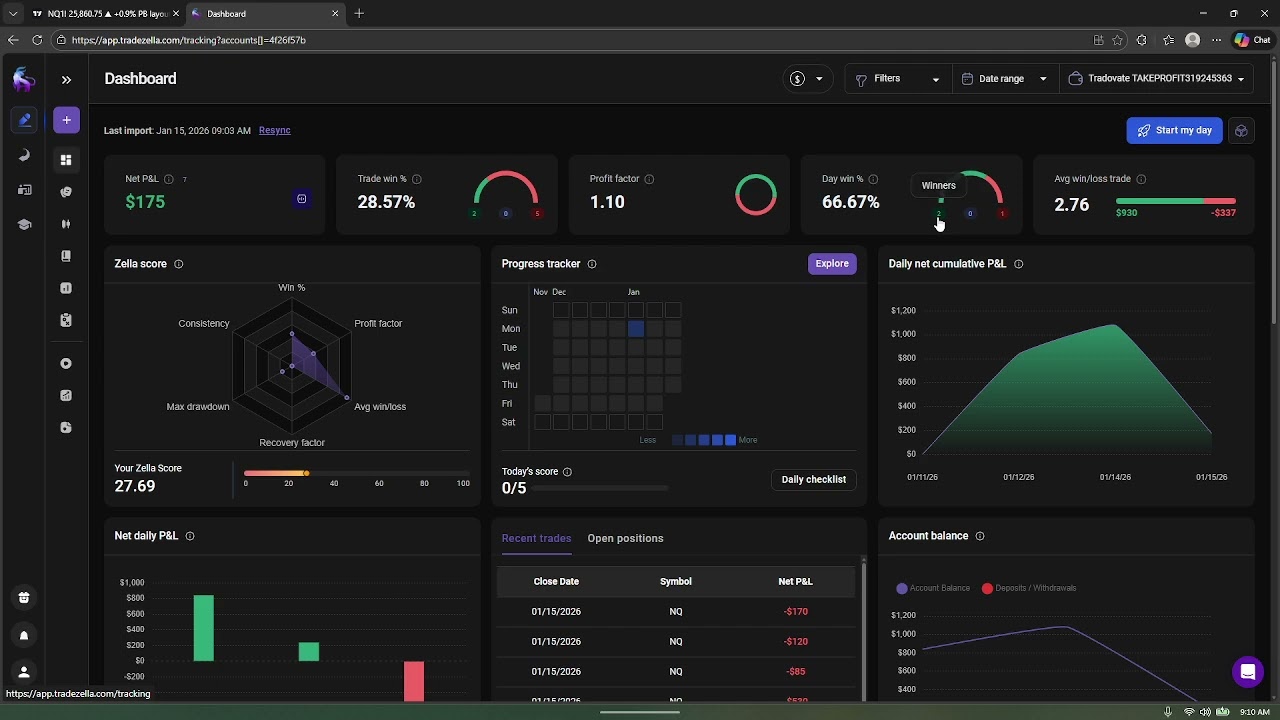Open the Filters dropdown

point(898,79)
